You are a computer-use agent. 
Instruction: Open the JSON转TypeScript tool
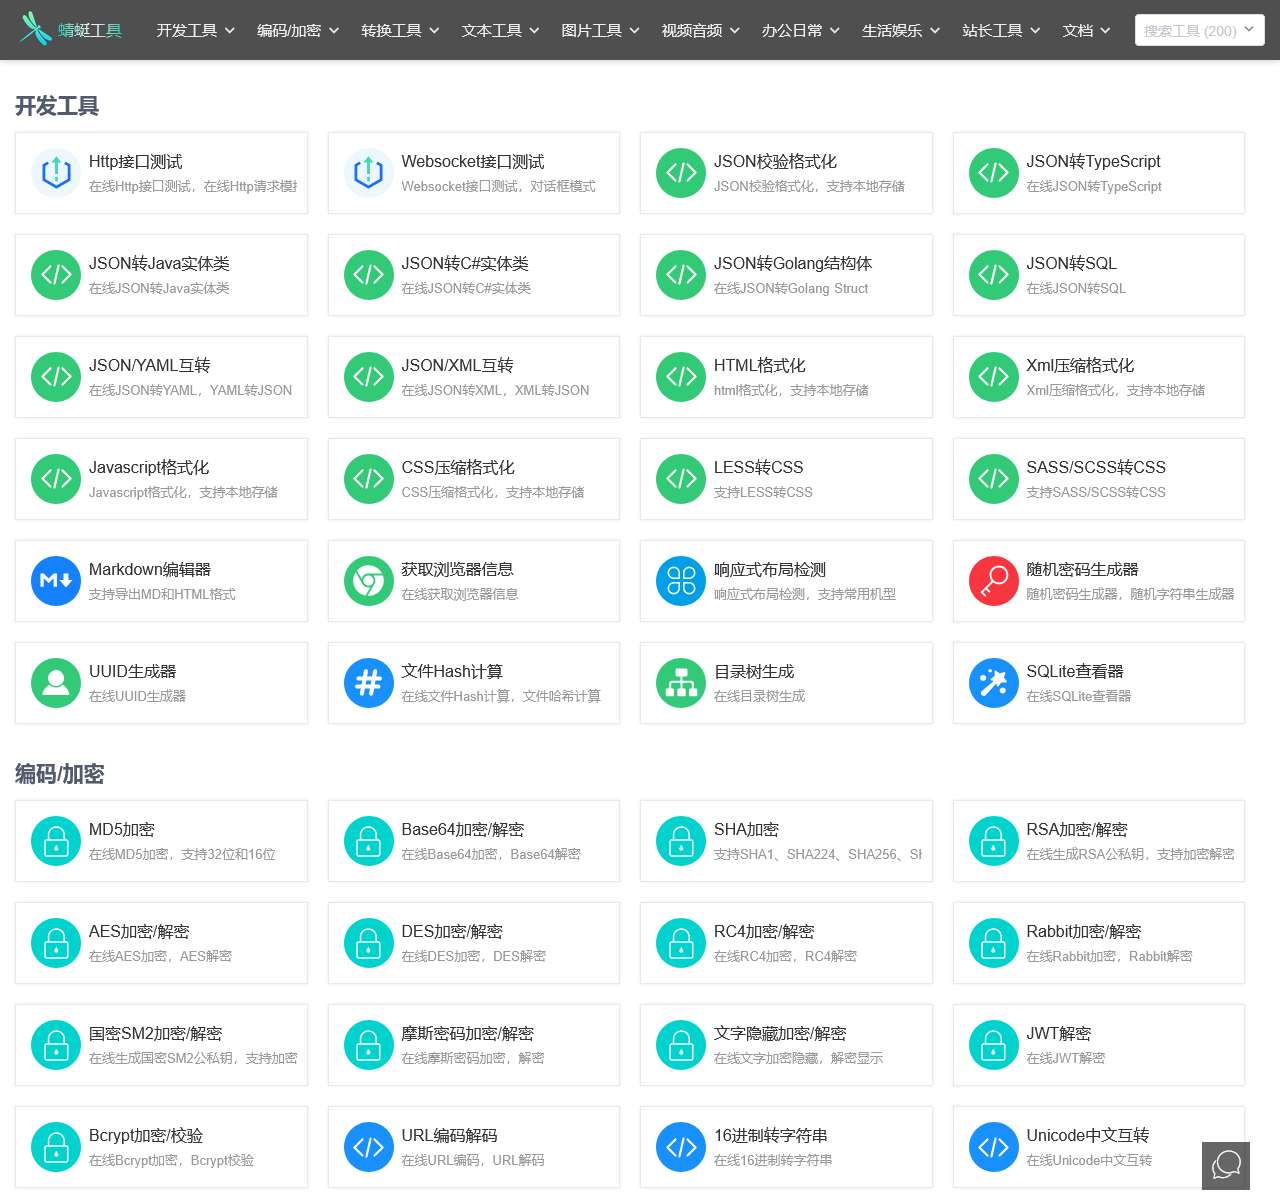[1098, 173]
